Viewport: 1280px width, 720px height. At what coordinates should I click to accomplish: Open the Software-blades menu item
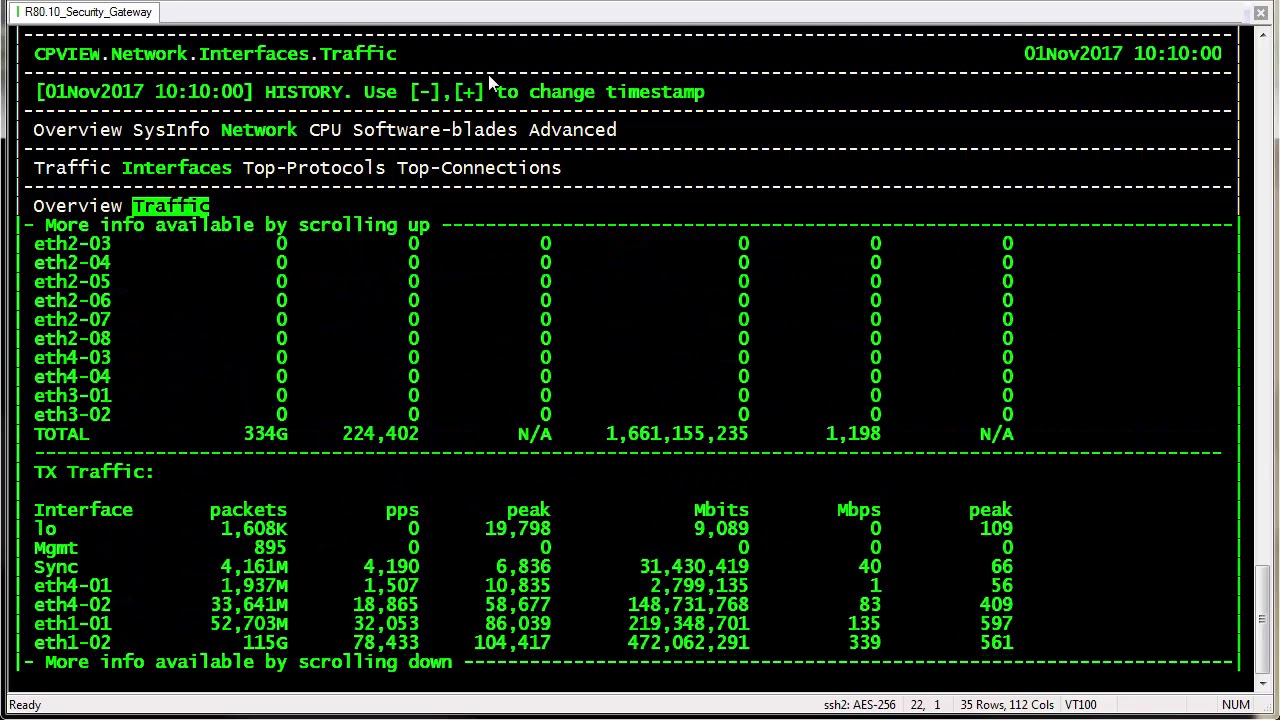[435, 130]
